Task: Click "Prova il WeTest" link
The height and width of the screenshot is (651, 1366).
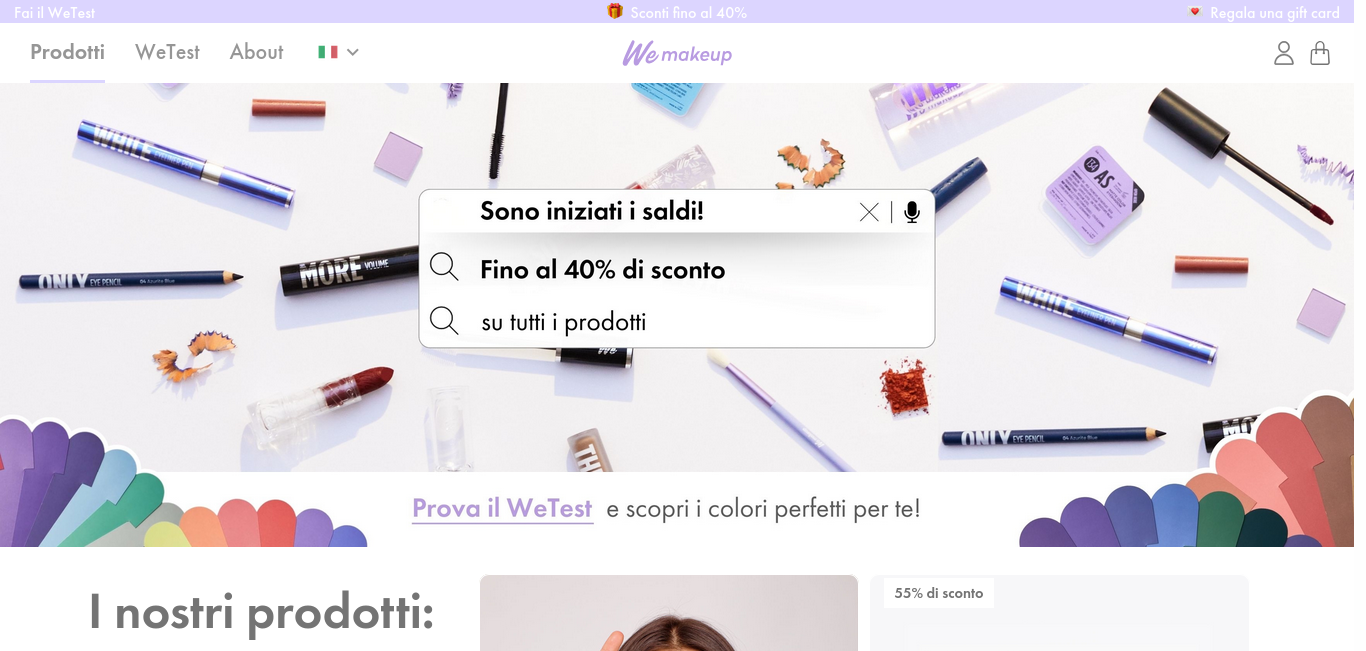Action: pyautogui.click(x=502, y=508)
